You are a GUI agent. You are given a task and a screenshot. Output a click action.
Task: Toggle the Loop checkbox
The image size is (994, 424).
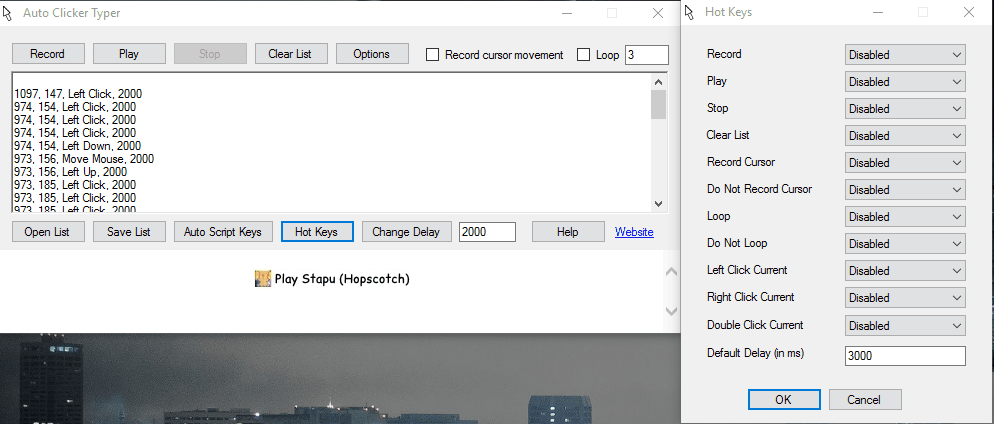(x=583, y=55)
